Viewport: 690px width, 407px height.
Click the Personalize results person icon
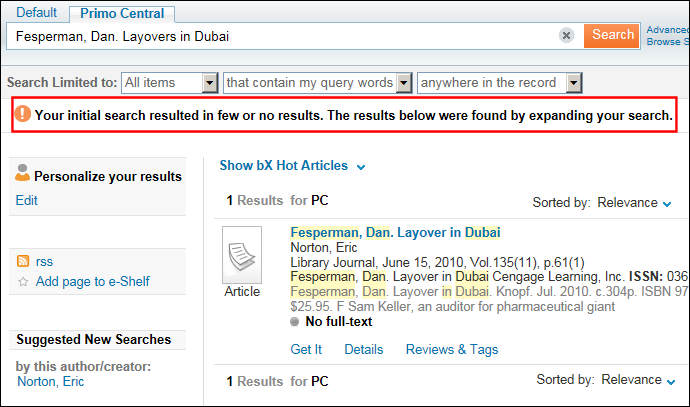(x=22, y=173)
